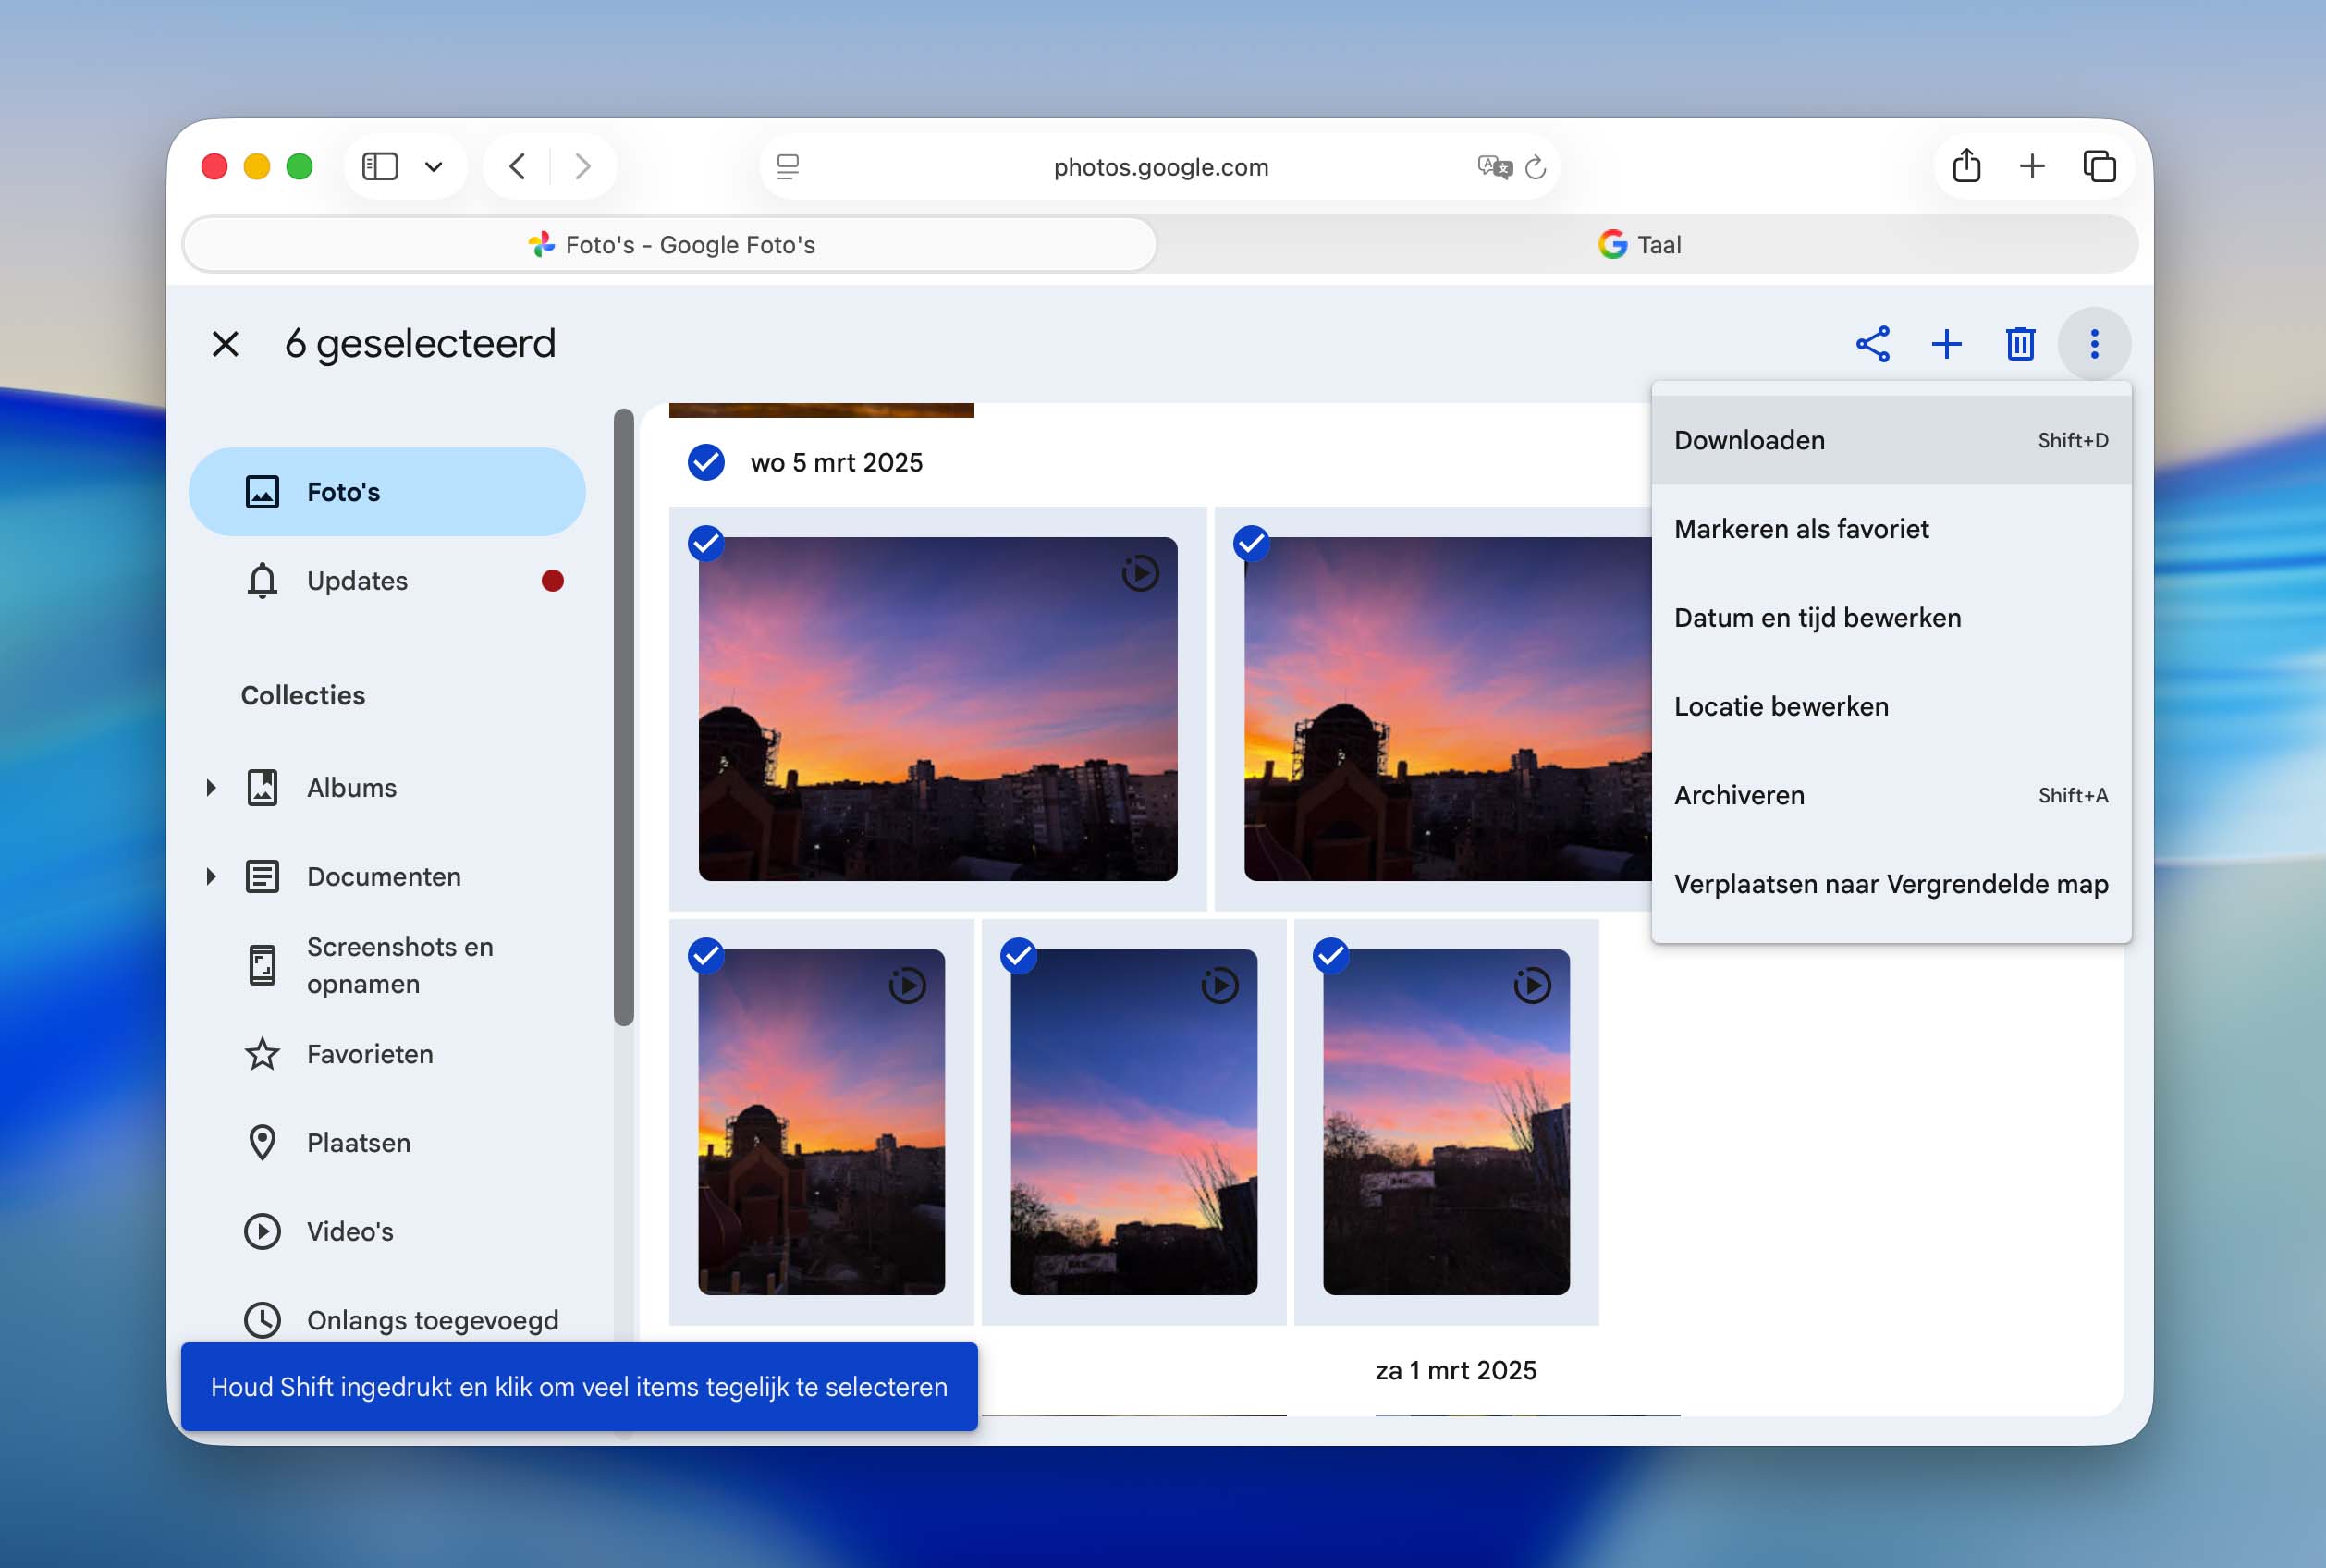Click motion icon on middle portrait photo

[x=1219, y=986]
